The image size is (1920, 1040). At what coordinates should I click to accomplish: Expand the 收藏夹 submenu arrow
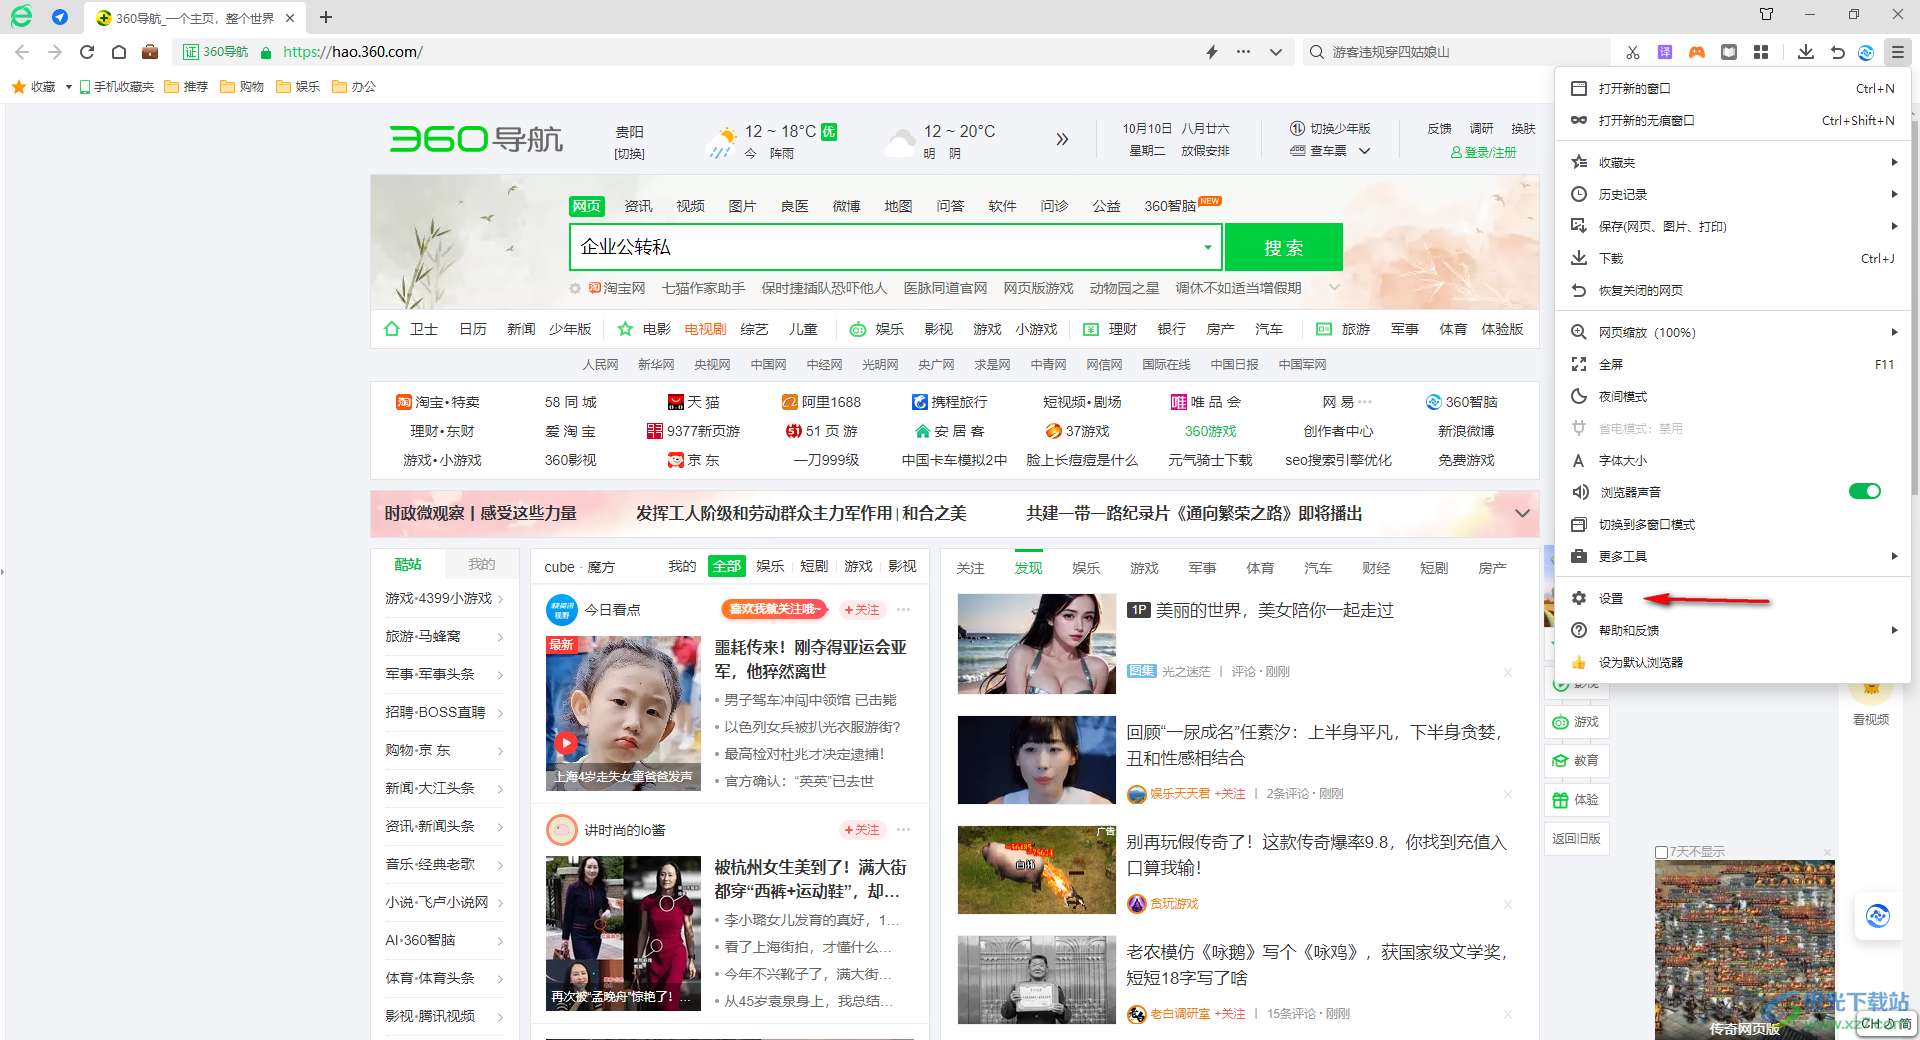point(1894,162)
